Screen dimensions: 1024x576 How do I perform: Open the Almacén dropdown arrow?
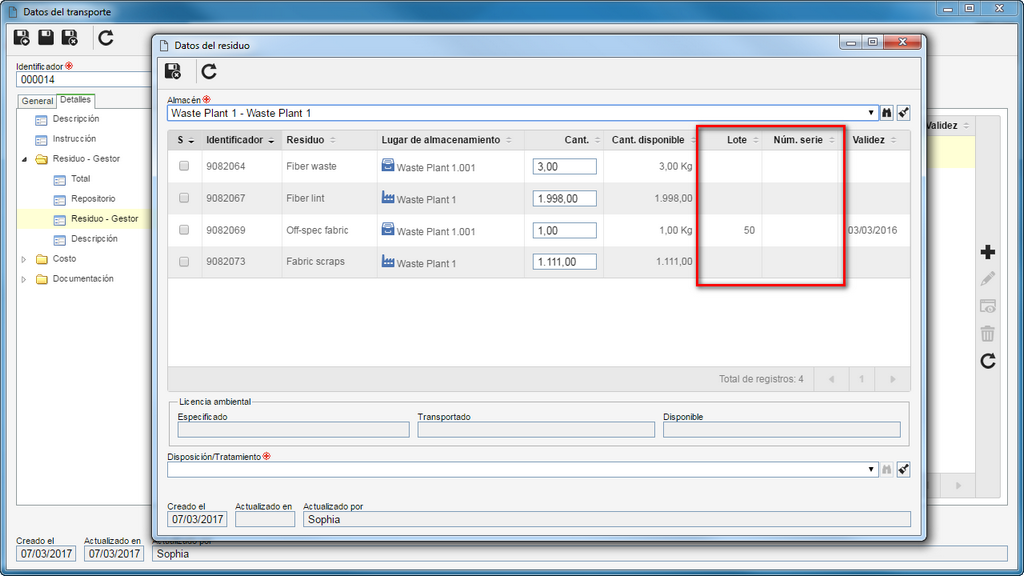pos(871,113)
